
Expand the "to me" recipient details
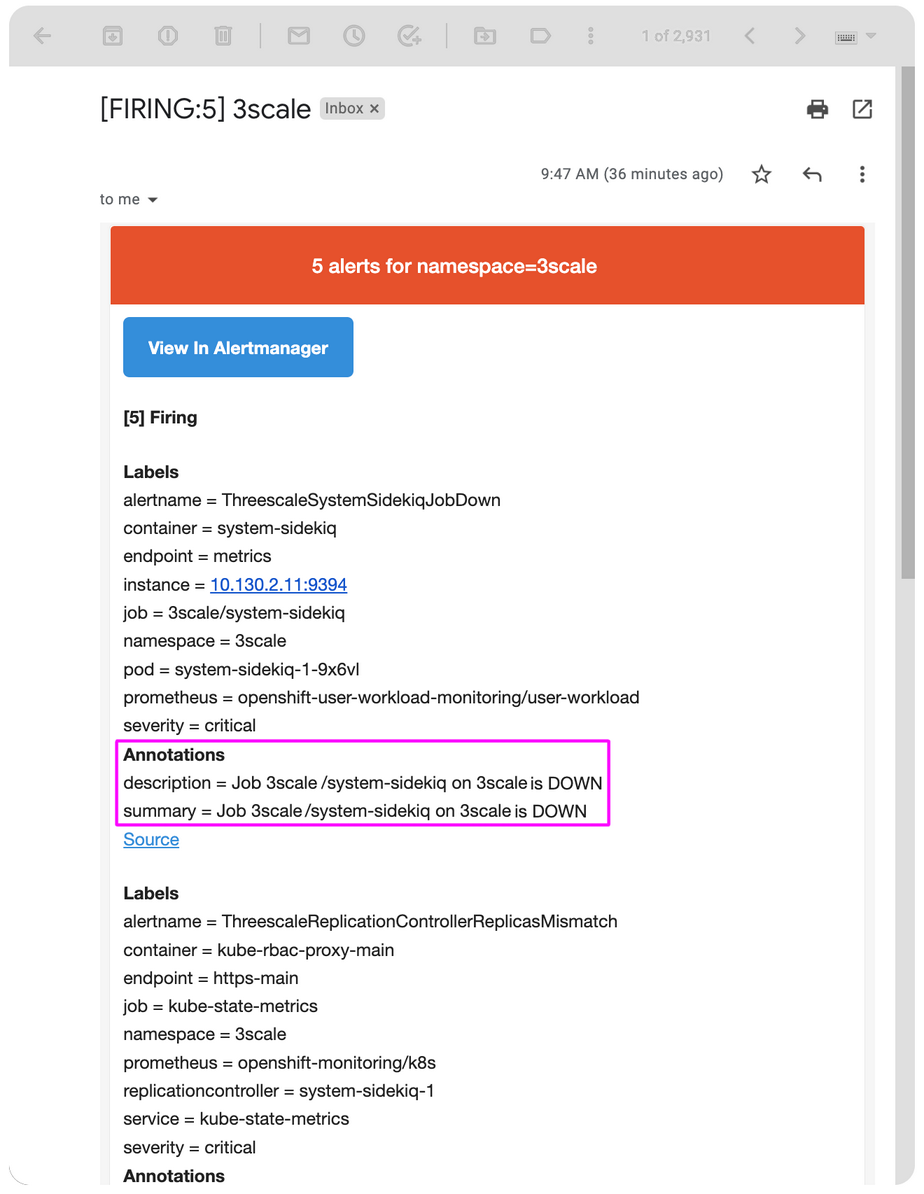click(153, 200)
